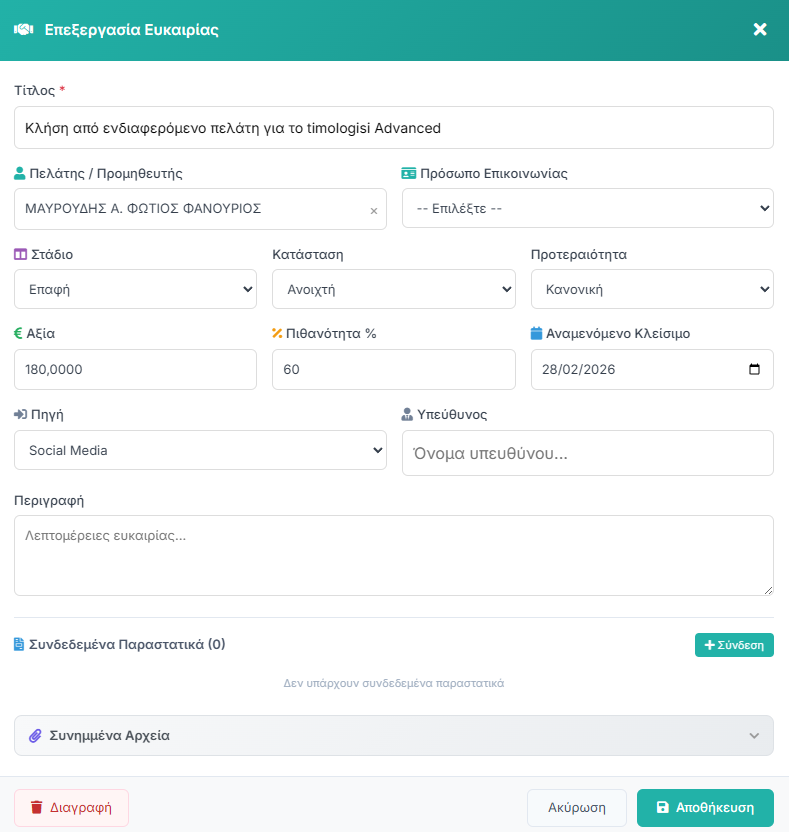Click the document icon beside Συνδεδεμένα Παραστατικά
This screenshot has height=832, width=789.
pyautogui.click(x=19, y=644)
